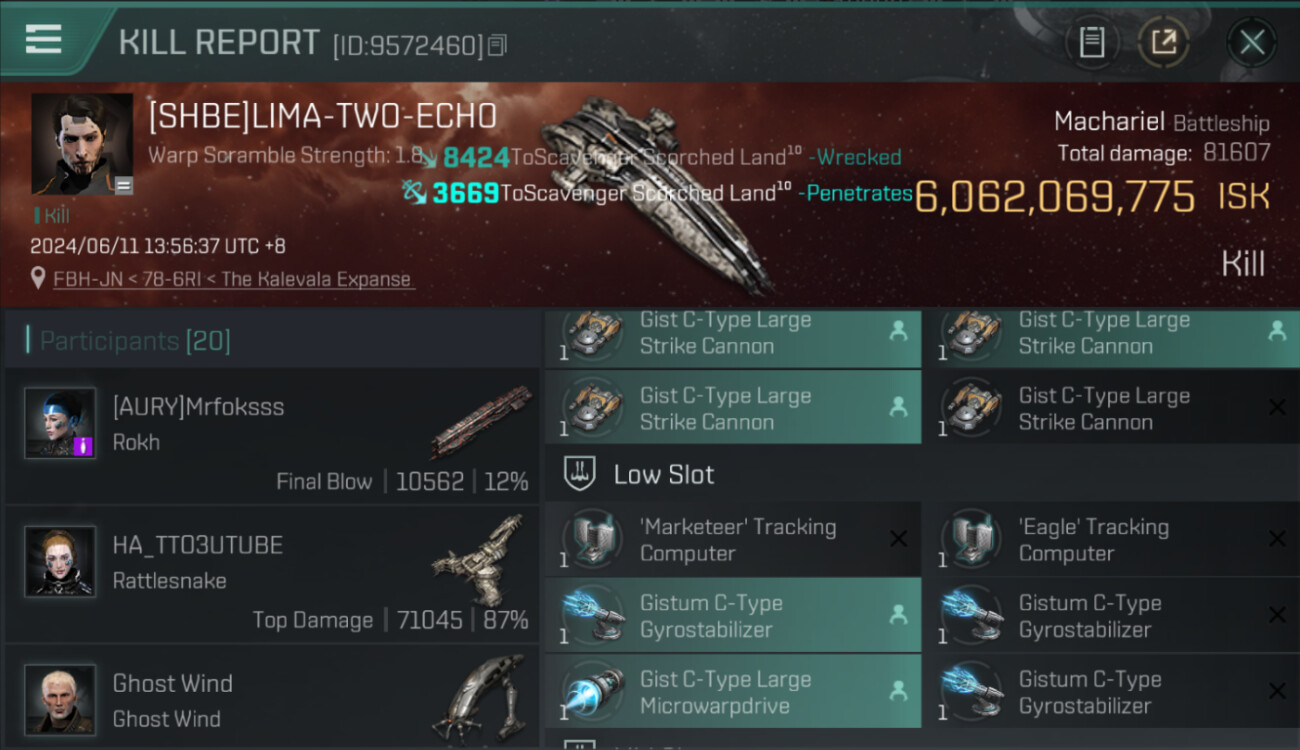Tap the Rattlesnake ship icon
Image resolution: width=1300 pixels, height=750 pixels.
[x=482, y=559]
